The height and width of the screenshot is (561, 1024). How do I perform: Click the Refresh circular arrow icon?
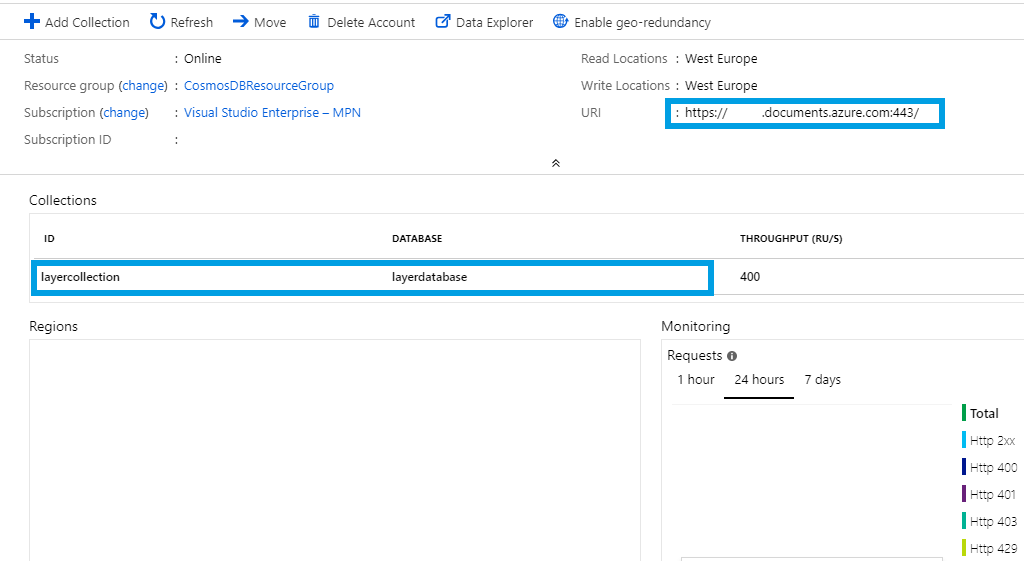pos(157,22)
